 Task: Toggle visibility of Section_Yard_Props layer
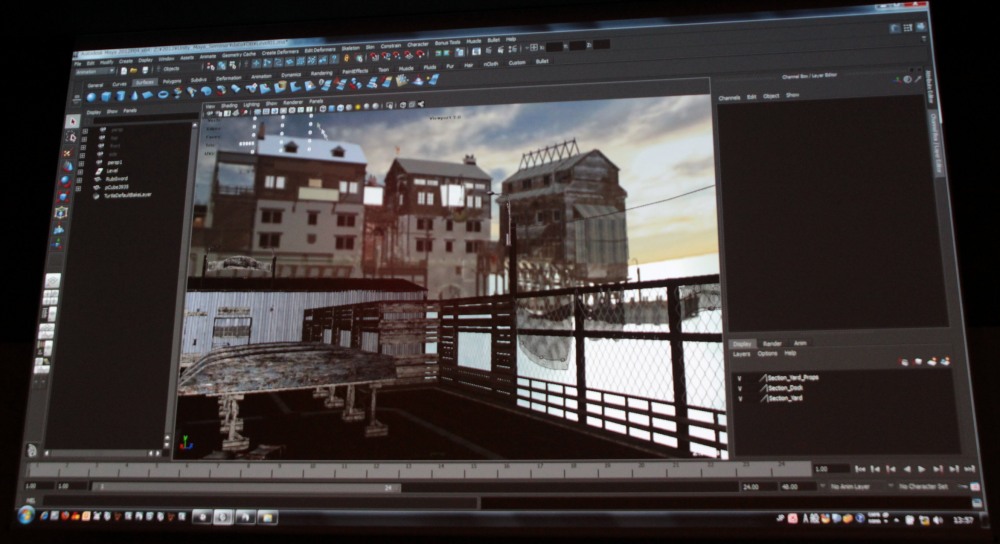pos(739,377)
